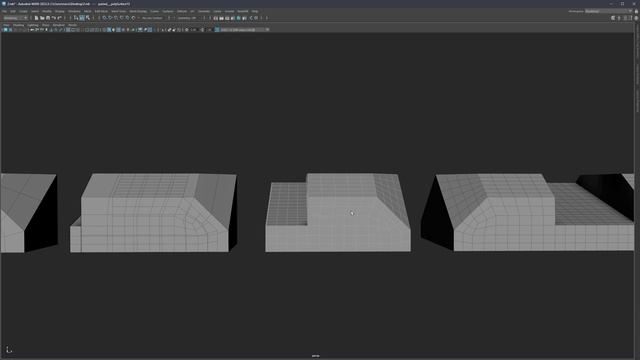The height and width of the screenshot is (360, 640).
Task: Toggle snap to curves
Action: 110,18
